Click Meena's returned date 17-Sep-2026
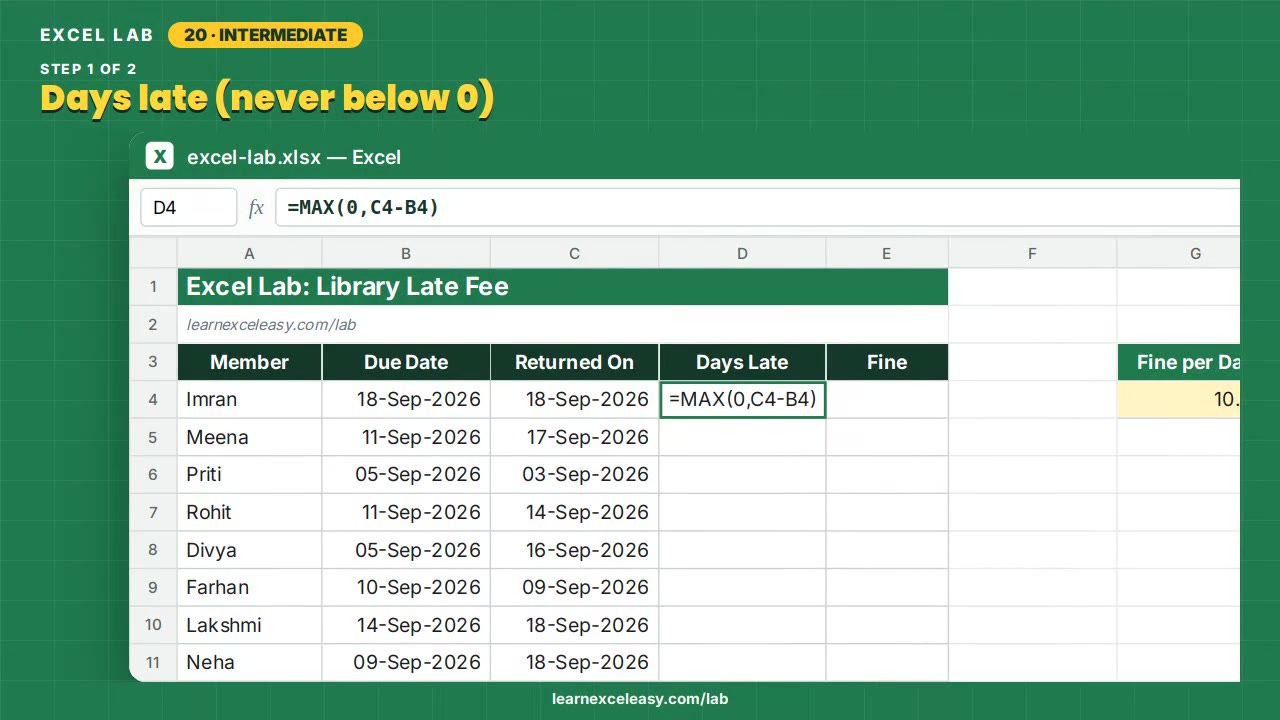This screenshot has width=1280, height=720. click(x=574, y=437)
